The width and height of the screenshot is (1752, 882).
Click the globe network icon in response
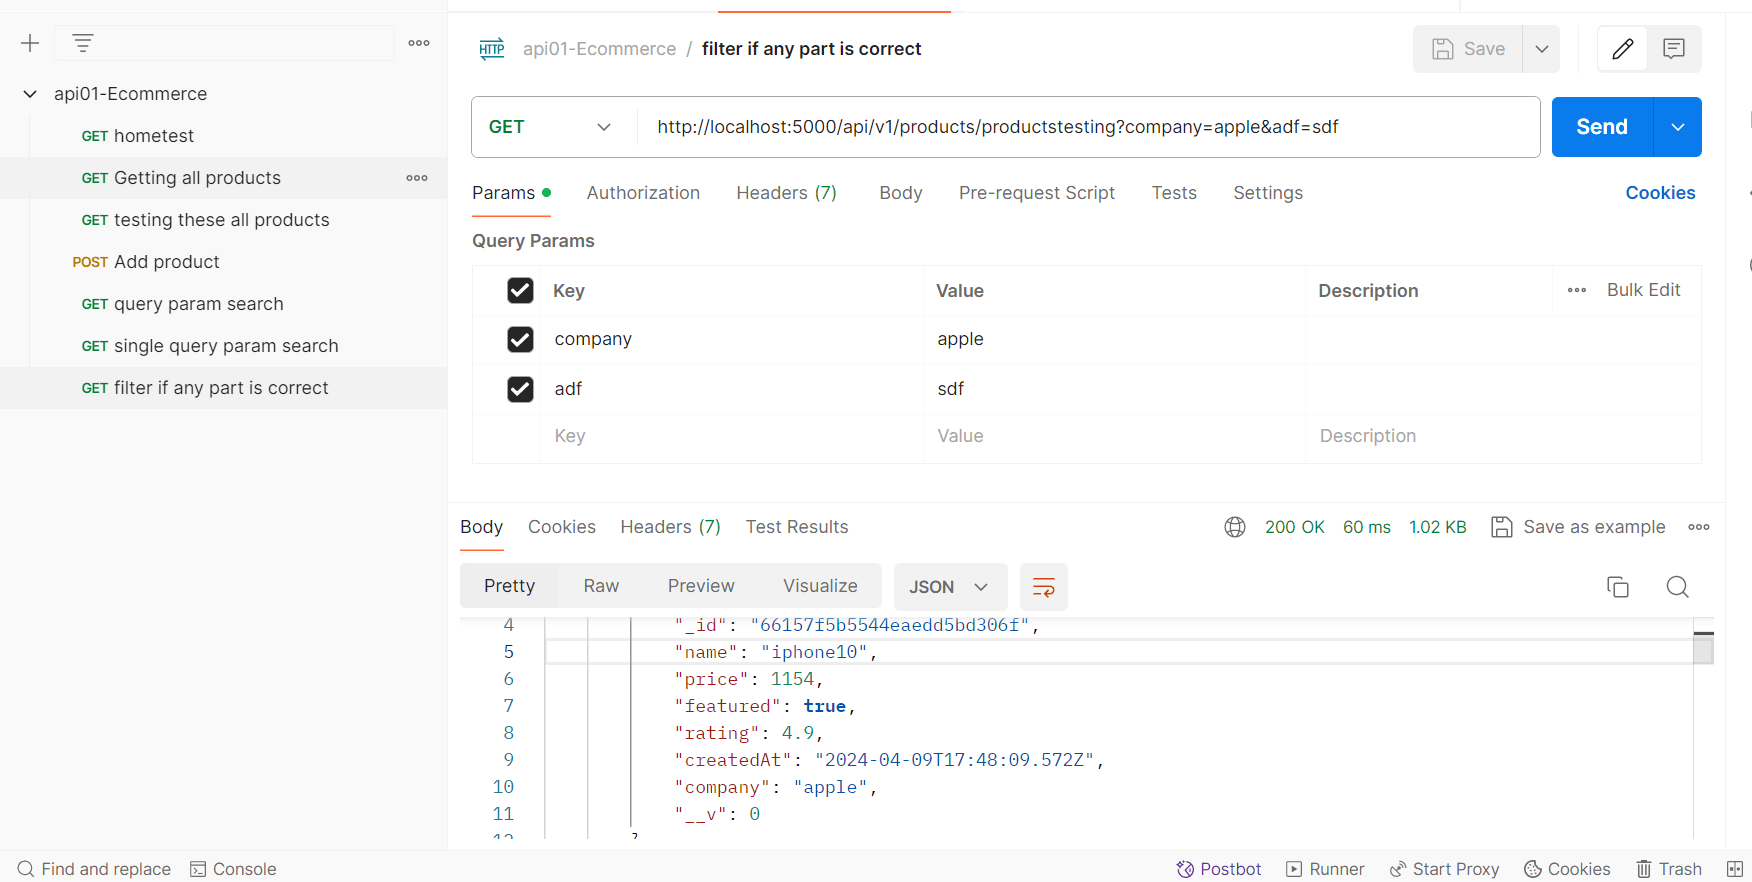coord(1235,527)
